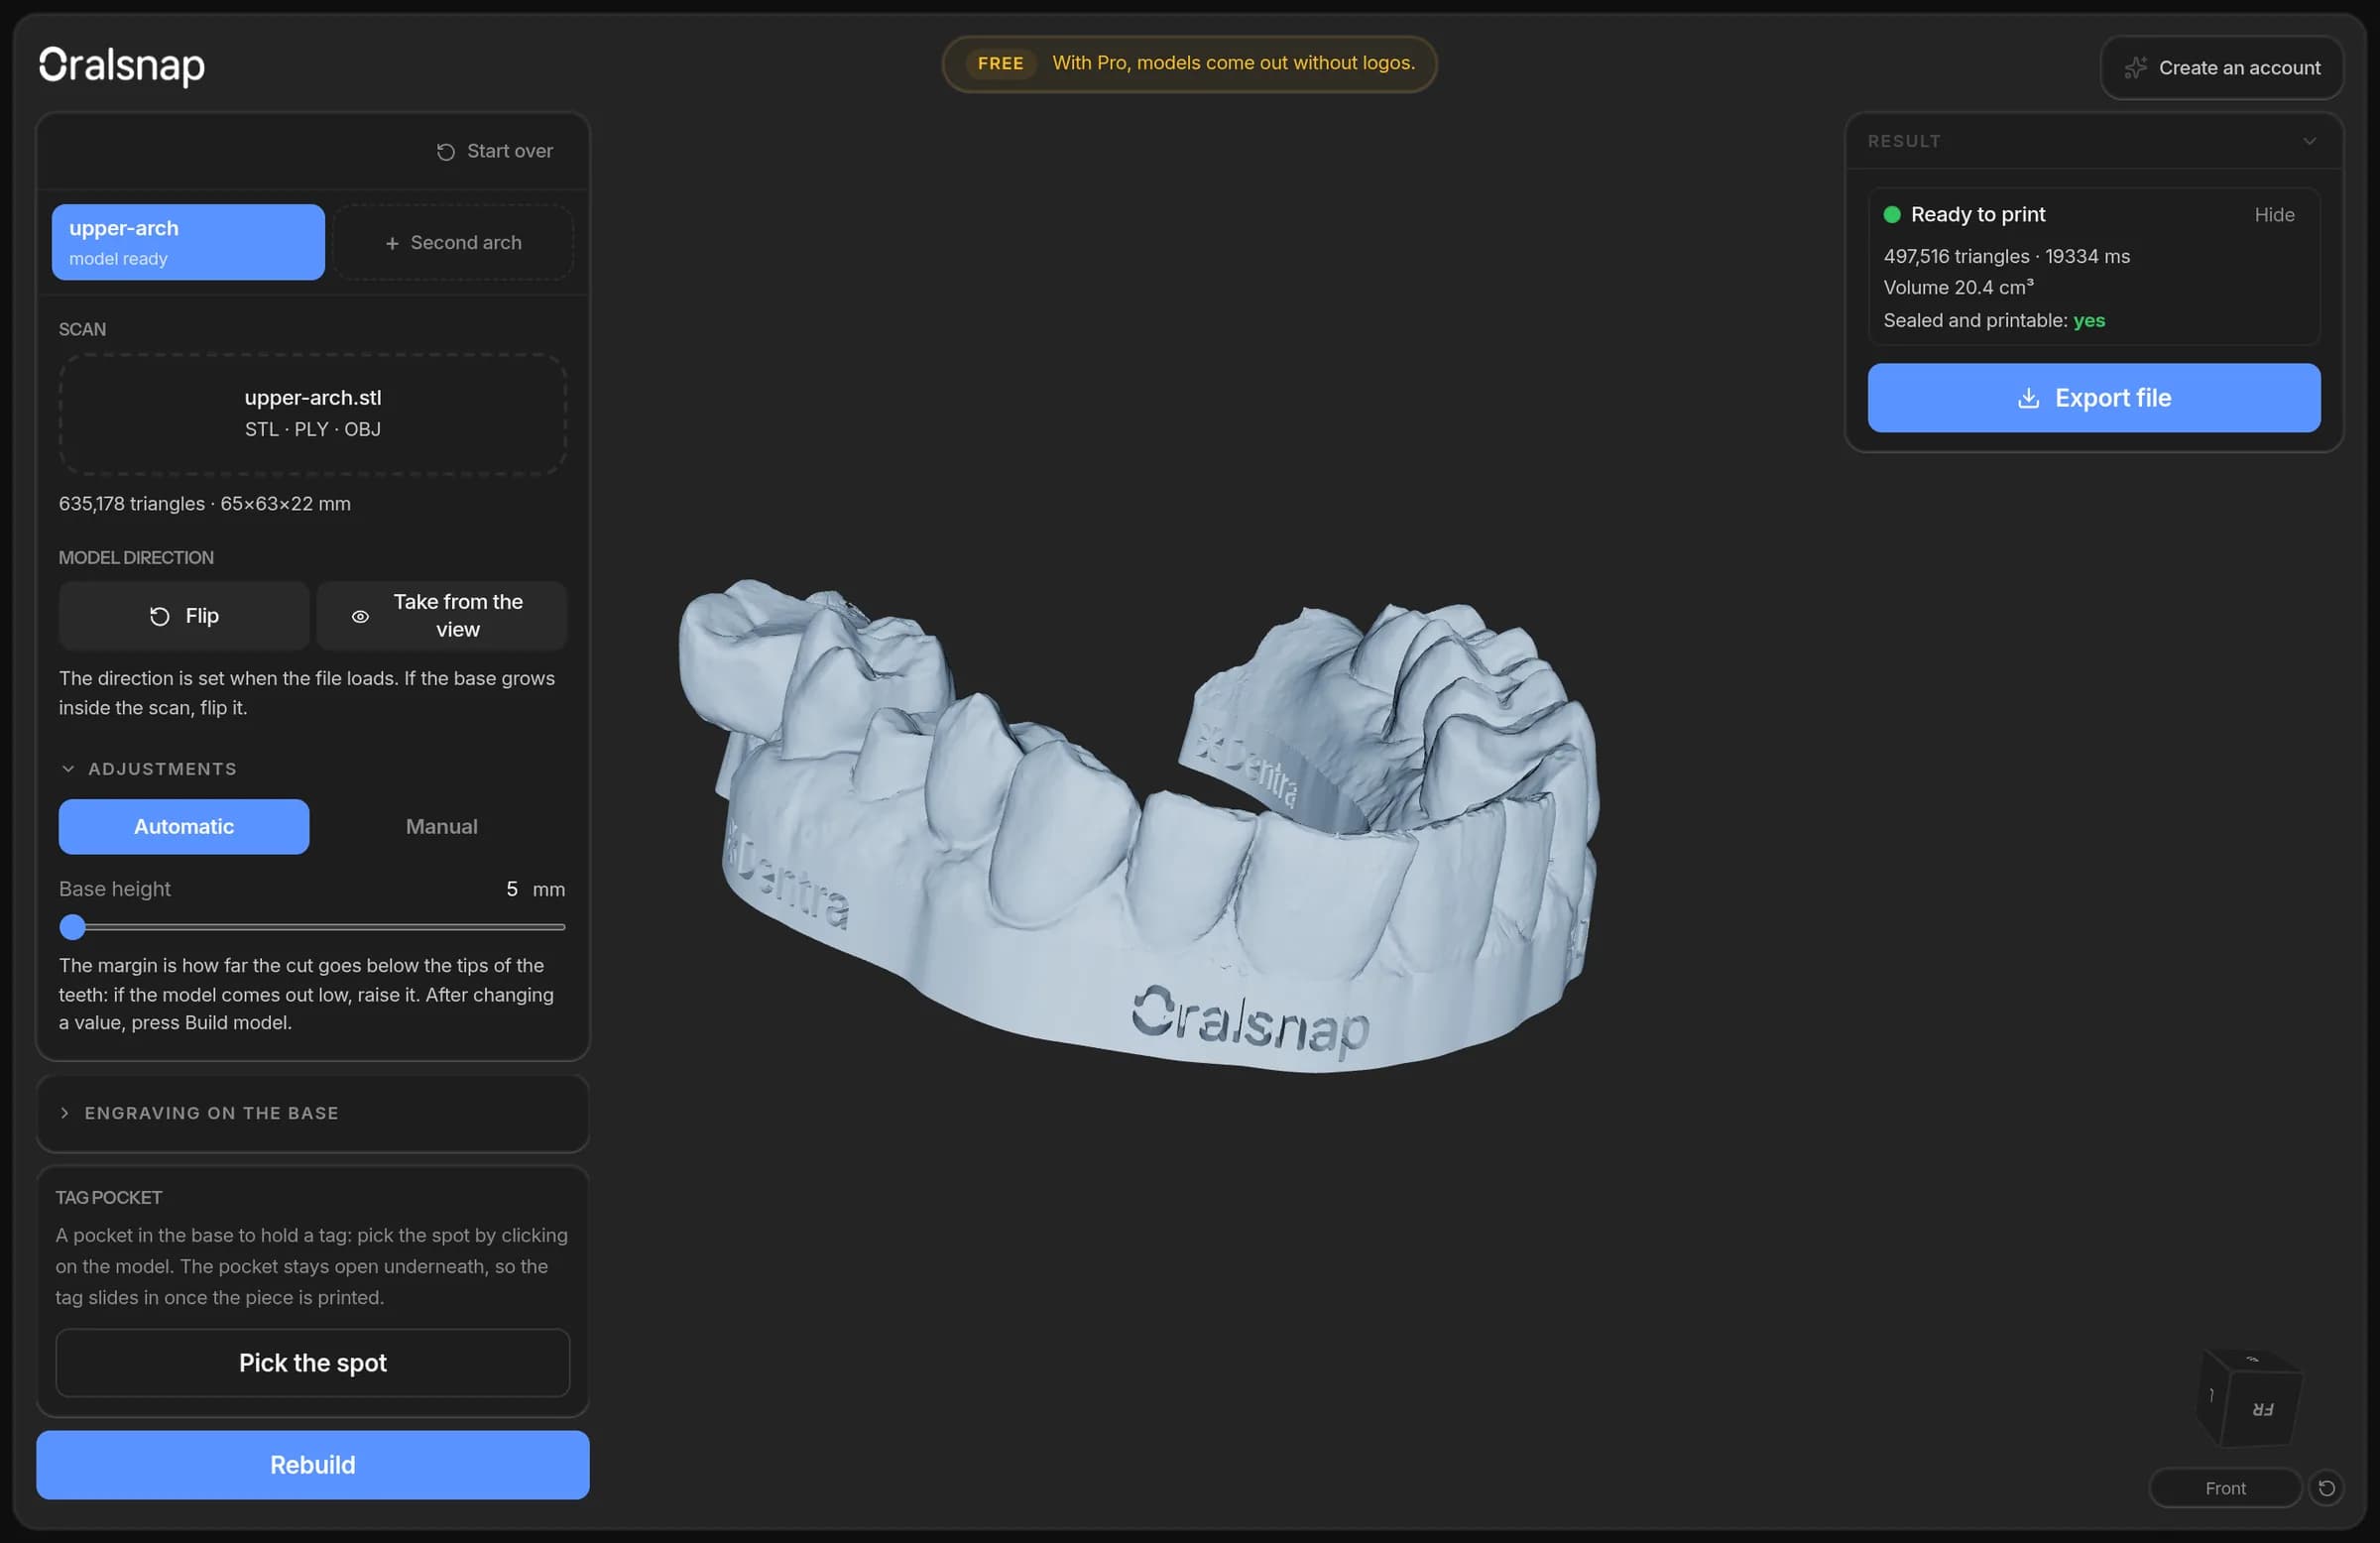Click Export file
This screenshot has height=1543, width=2380.
click(2094, 398)
